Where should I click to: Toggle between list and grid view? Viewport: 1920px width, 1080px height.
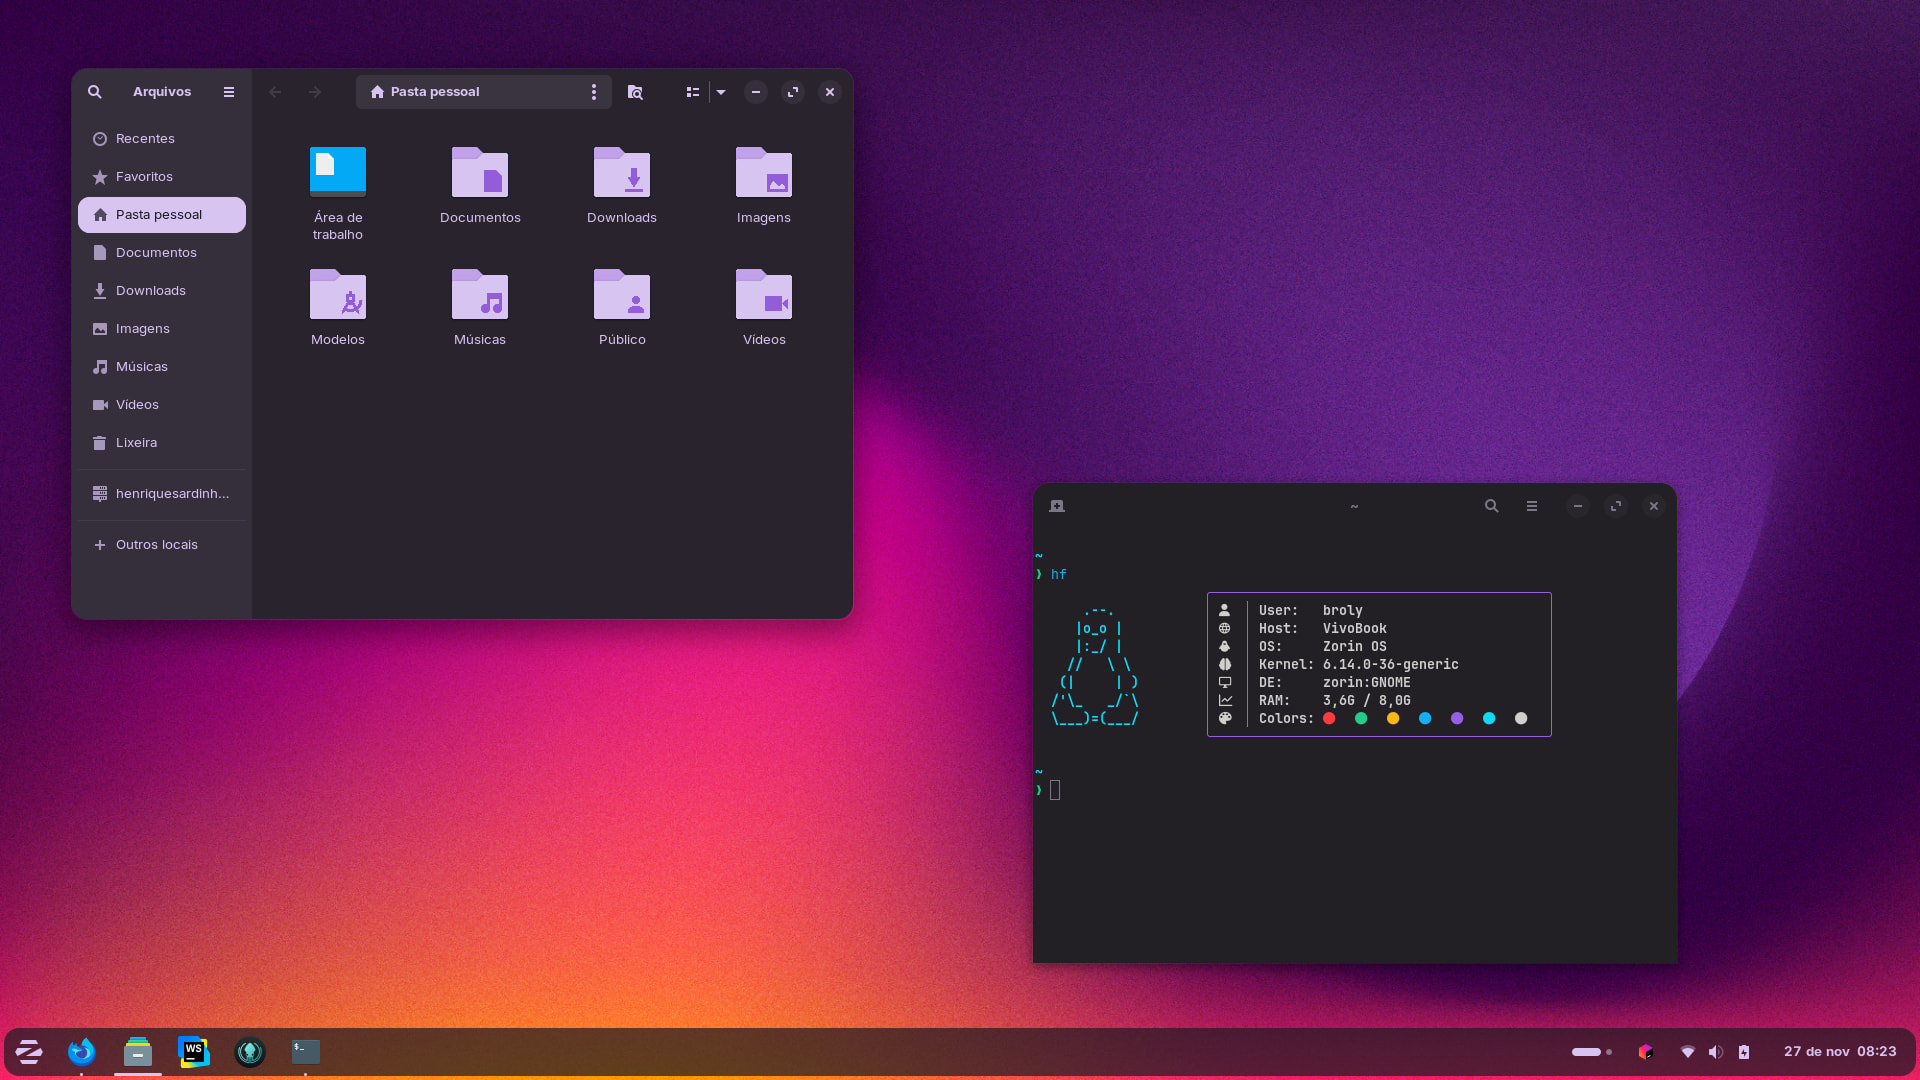pos(692,92)
